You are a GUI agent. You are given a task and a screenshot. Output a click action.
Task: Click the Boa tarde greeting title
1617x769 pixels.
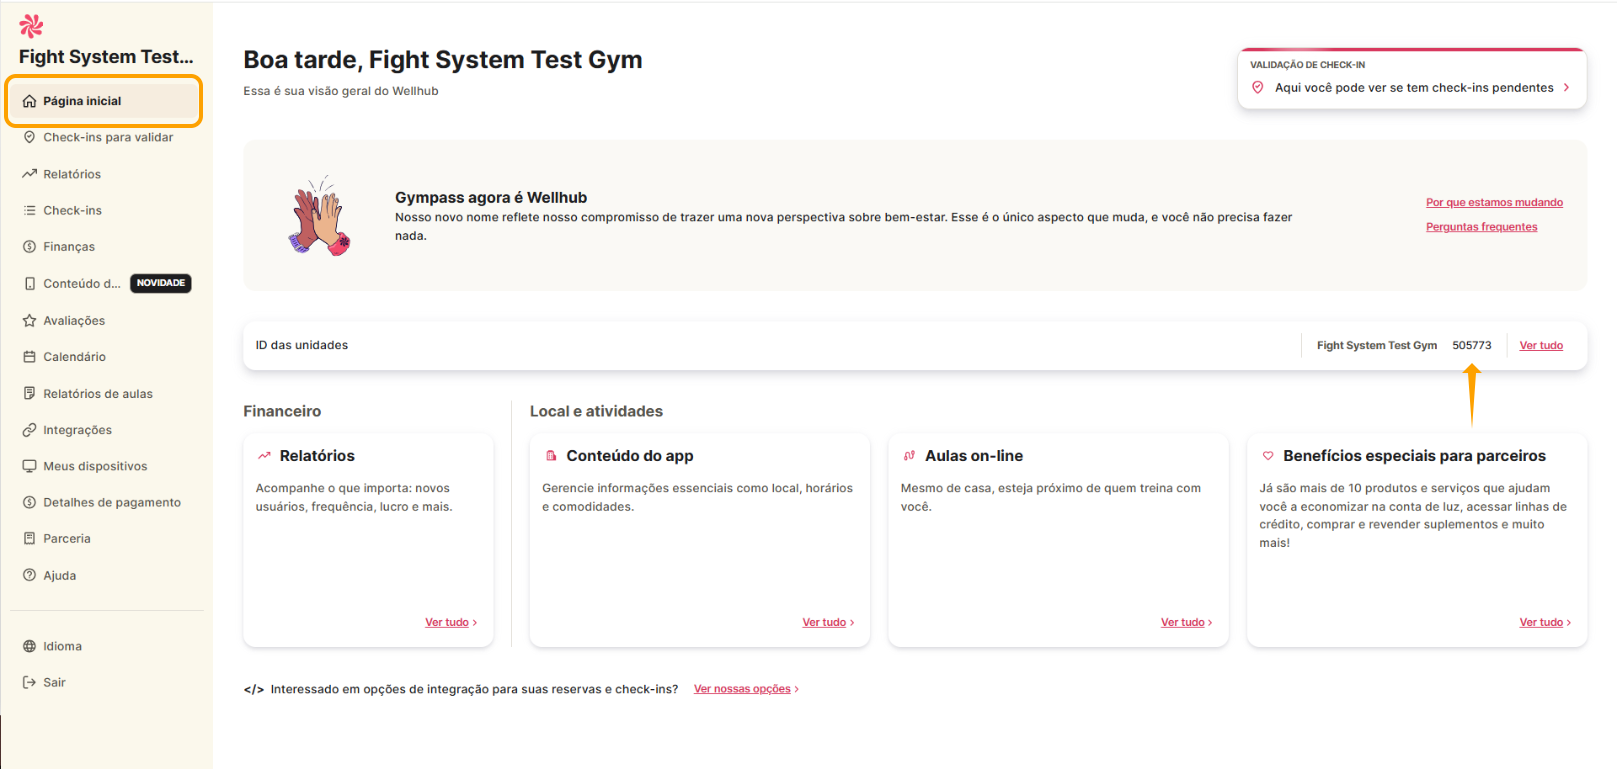pyautogui.click(x=443, y=60)
